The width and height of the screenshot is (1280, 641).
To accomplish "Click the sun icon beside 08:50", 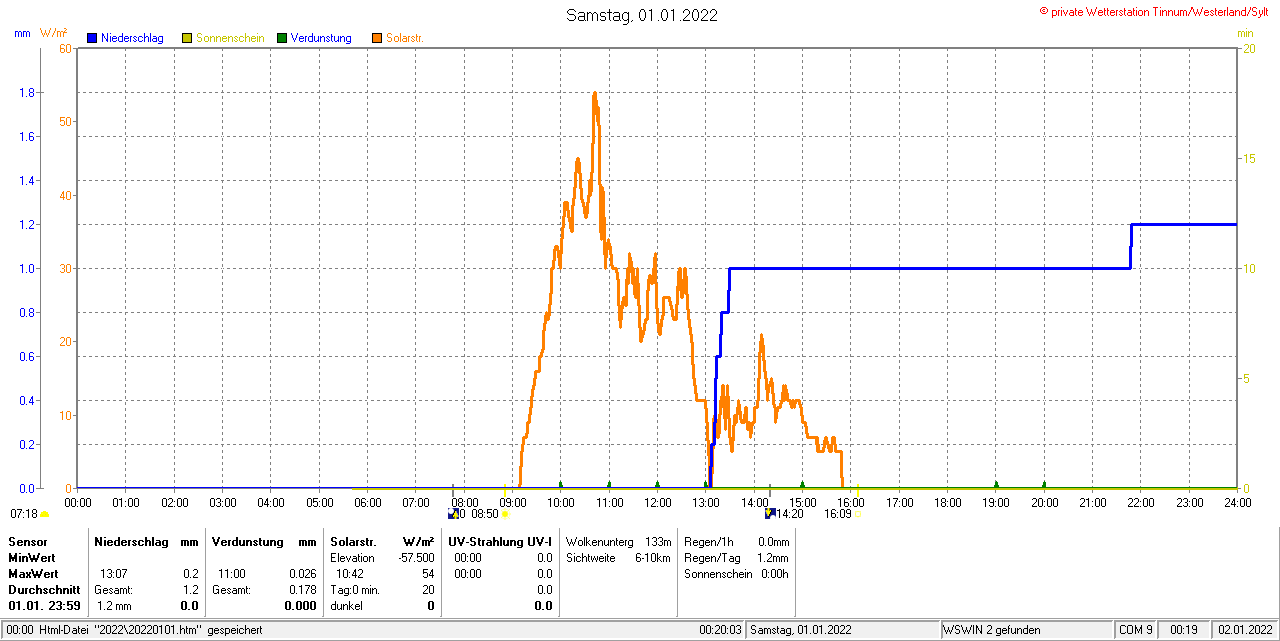I will (x=504, y=514).
